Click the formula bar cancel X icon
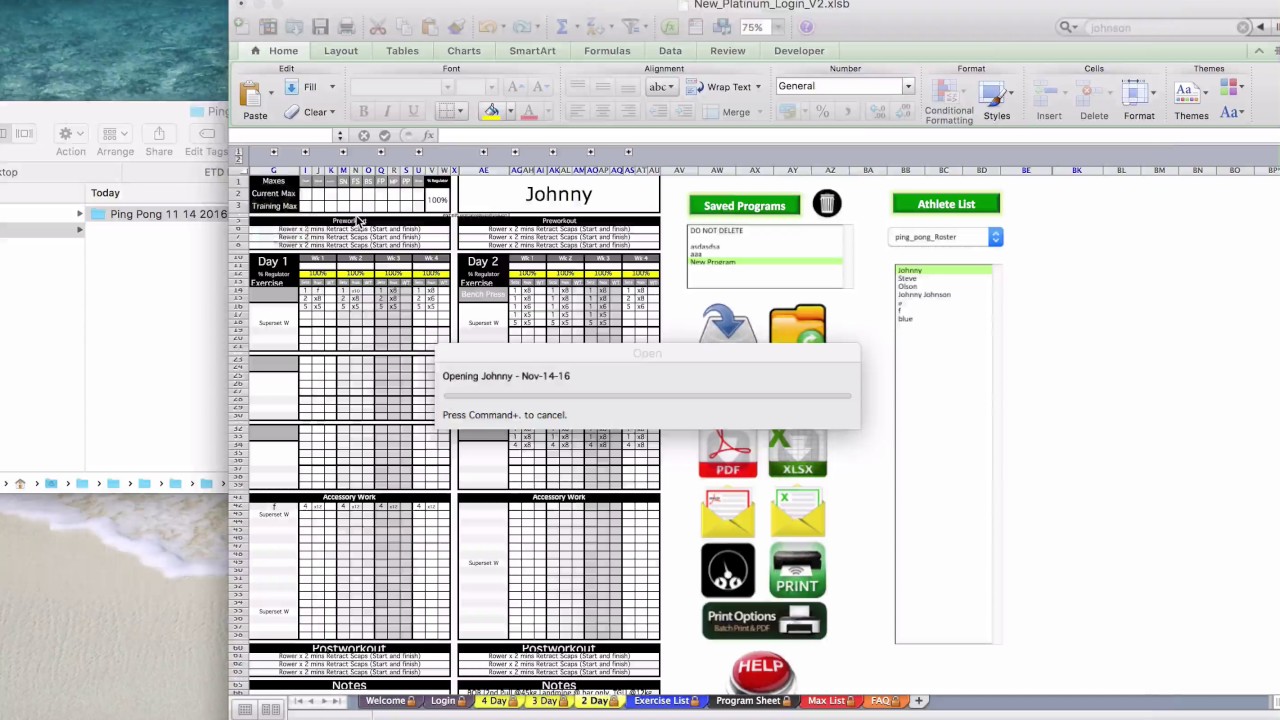The height and width of the screenshot is (720, 1280). tap(364, 135)
